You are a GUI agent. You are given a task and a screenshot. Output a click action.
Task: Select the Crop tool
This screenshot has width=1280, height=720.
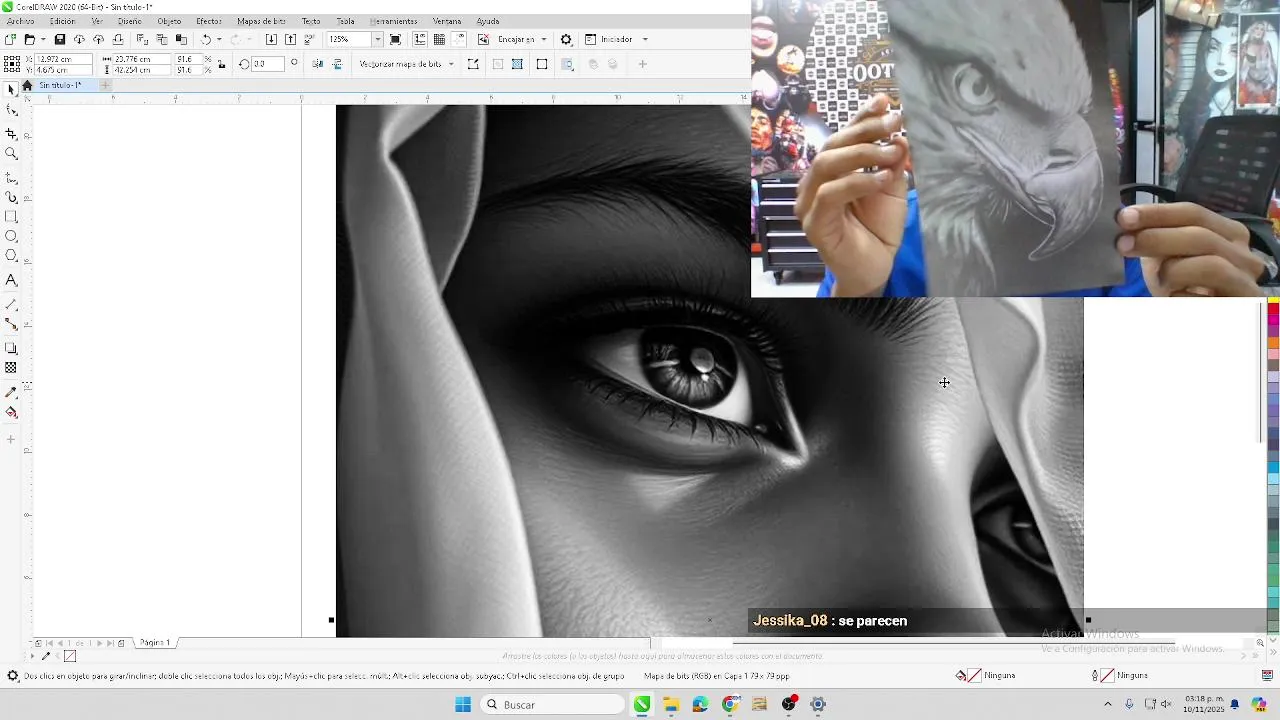coord(11,133)
